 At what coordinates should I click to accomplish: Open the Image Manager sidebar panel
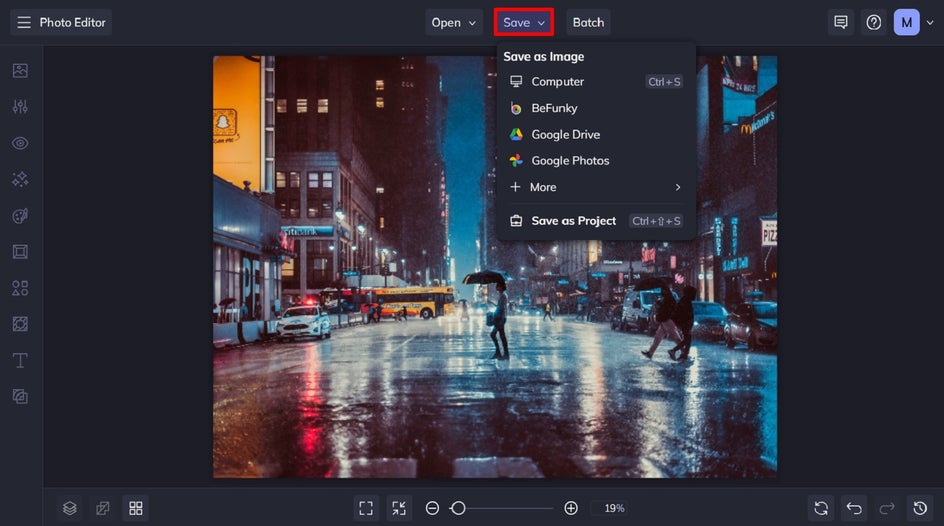pos(20,70)
